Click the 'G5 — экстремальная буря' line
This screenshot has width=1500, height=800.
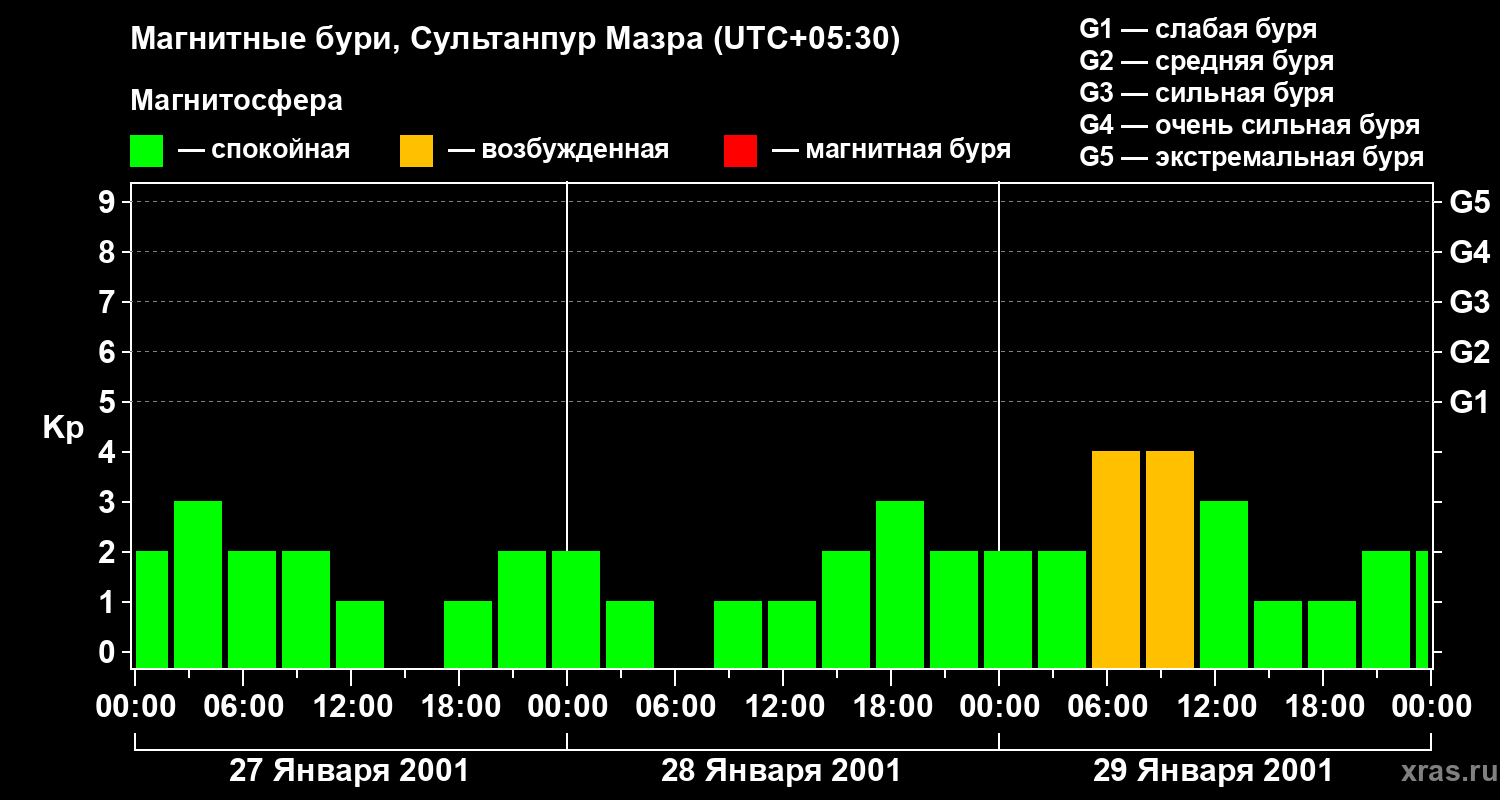1252,157
